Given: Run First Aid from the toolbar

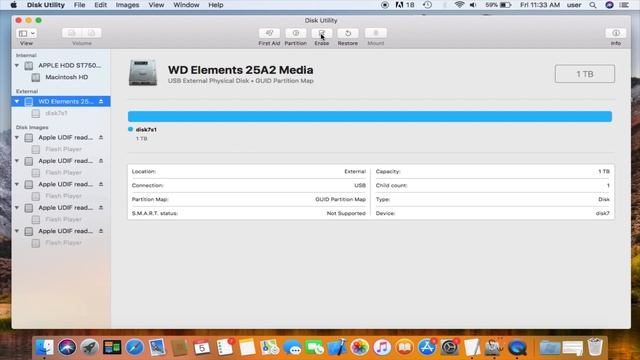Looking at the screenshot, I should point(269,33).
